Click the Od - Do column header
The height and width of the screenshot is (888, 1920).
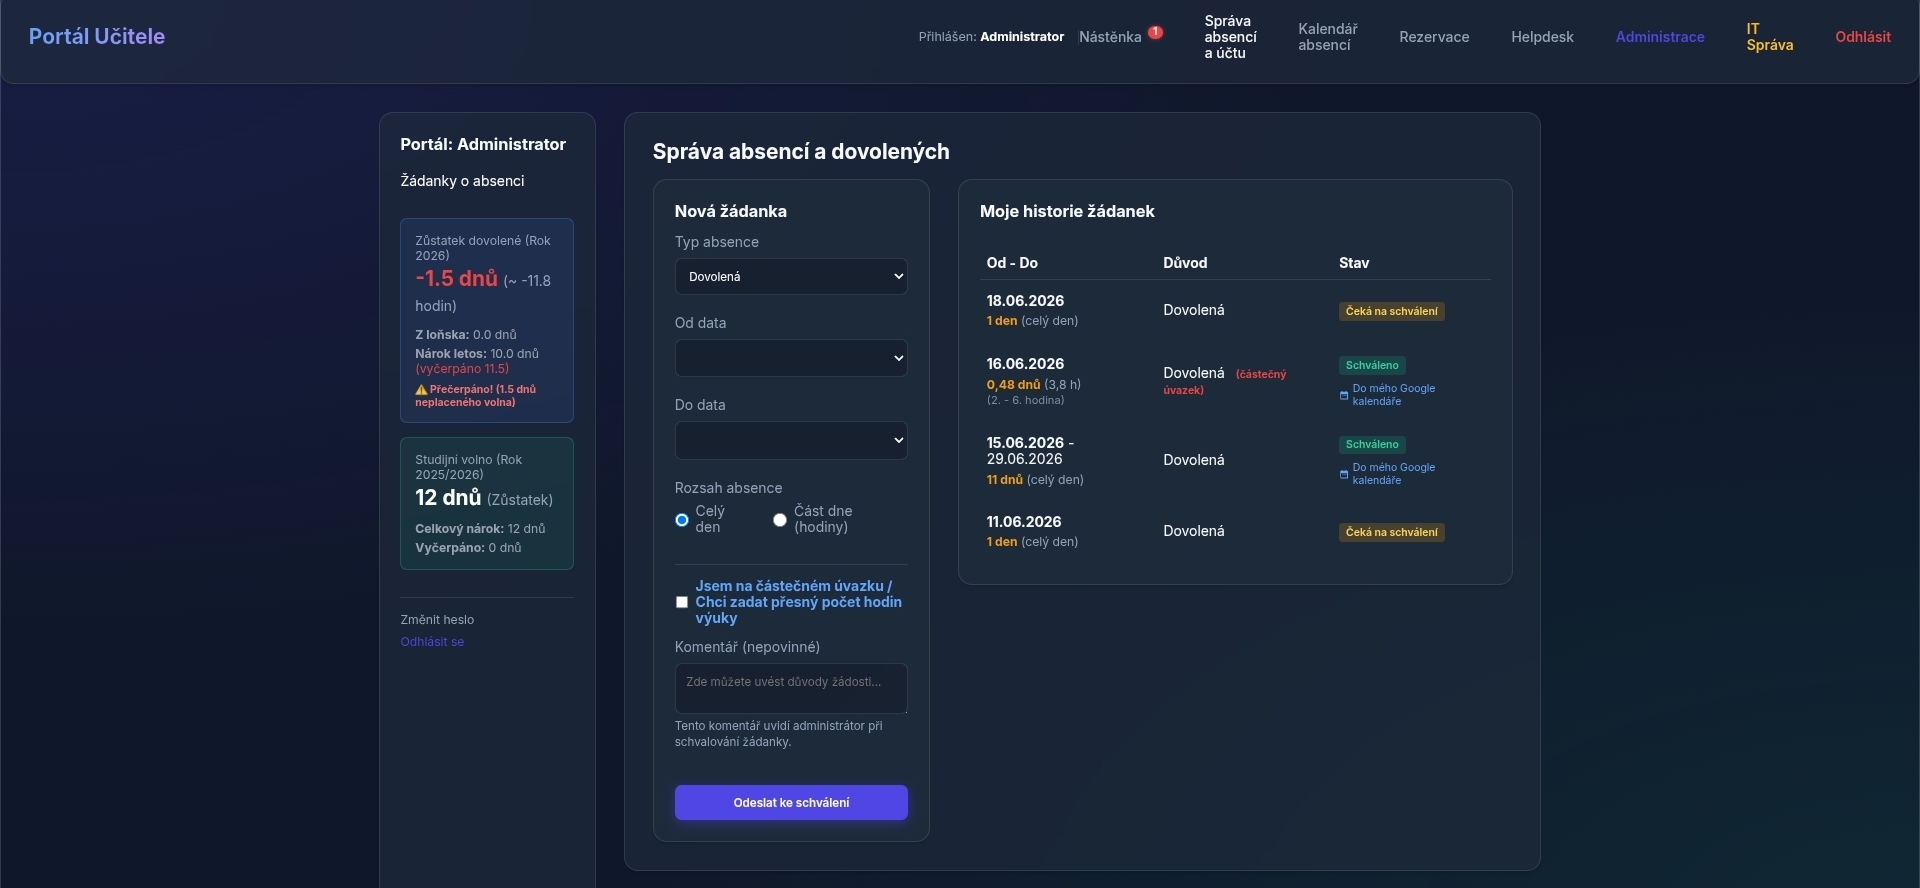point(1012,263)
